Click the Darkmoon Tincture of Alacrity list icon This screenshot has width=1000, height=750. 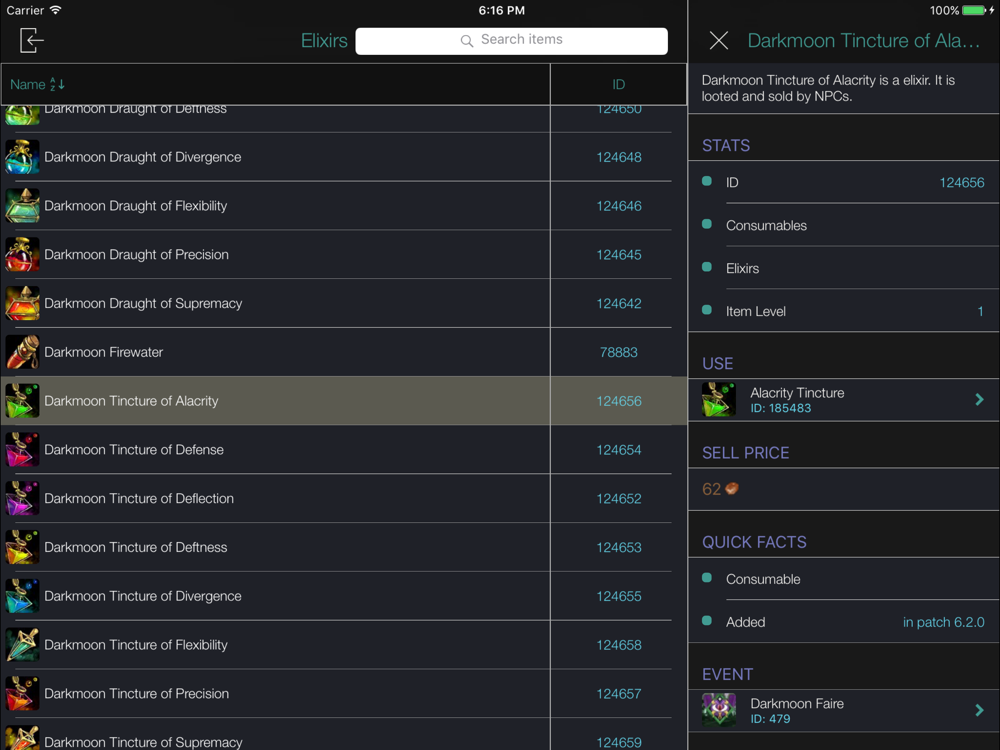pos(22,401)
